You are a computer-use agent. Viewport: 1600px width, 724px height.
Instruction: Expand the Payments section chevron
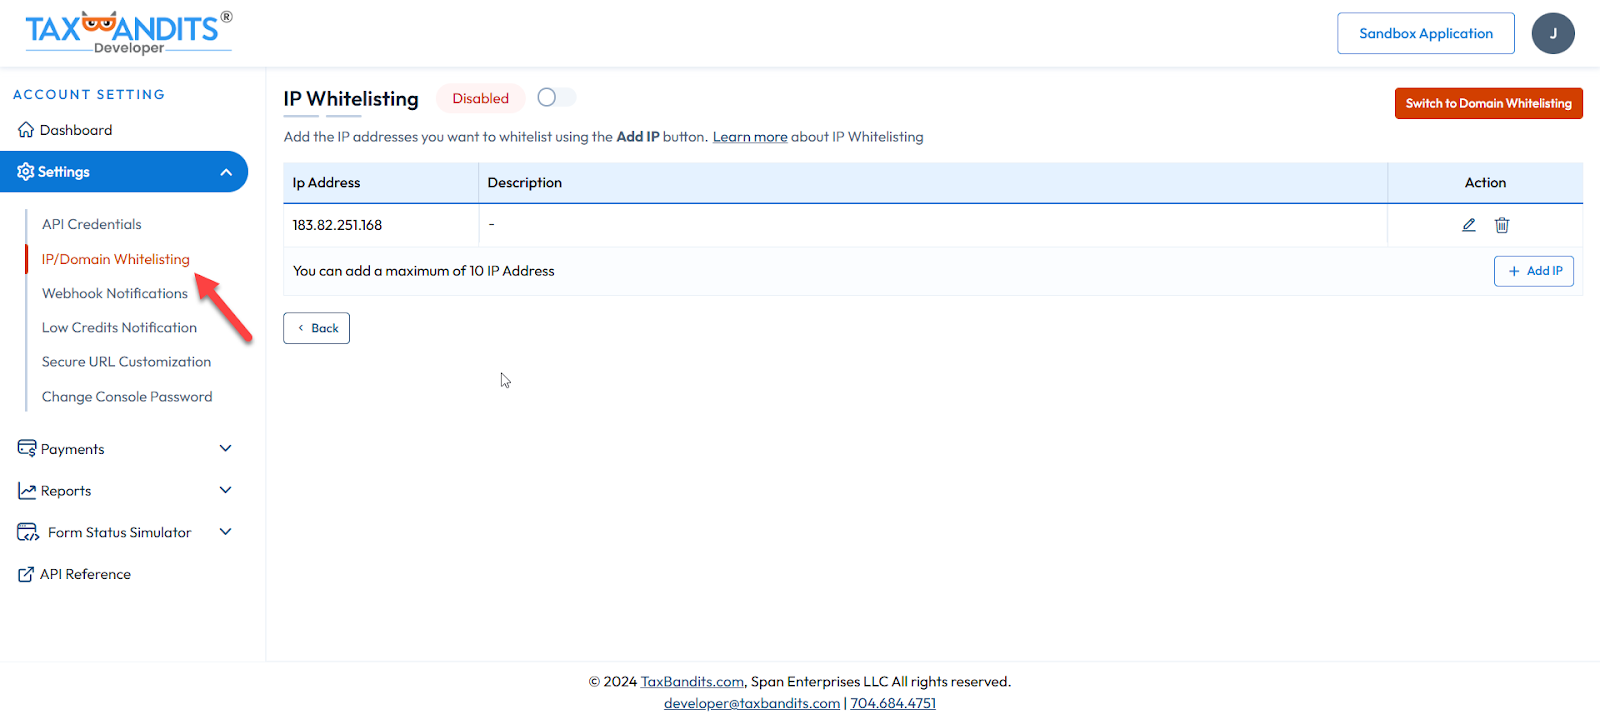click(x=225, y=448)
